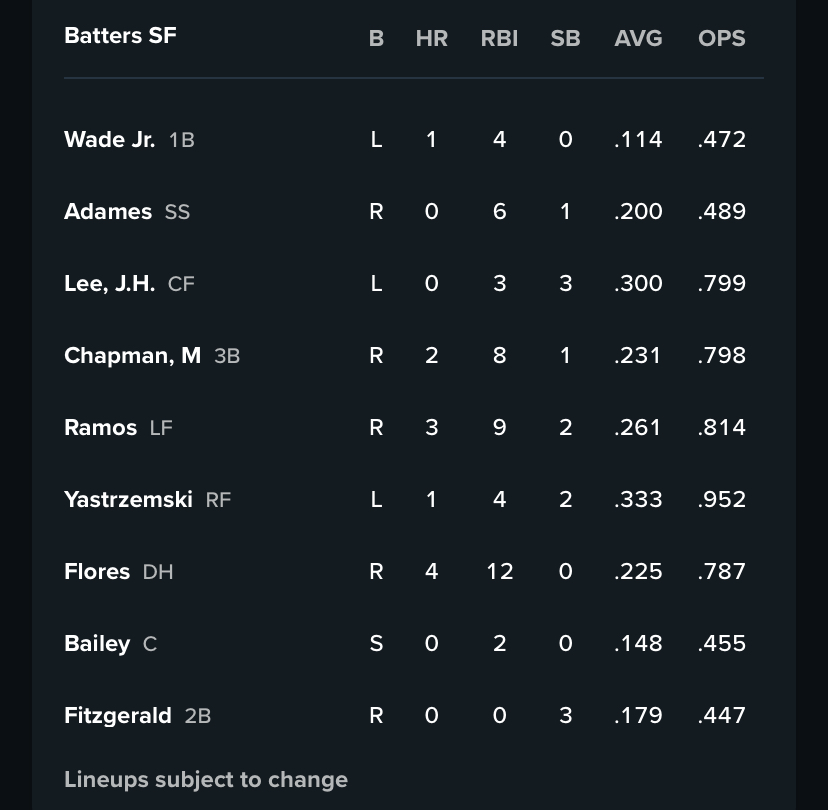Click the Batters SF heading
828x810 pixels.
pyautogui.click(x=120, y=35)
